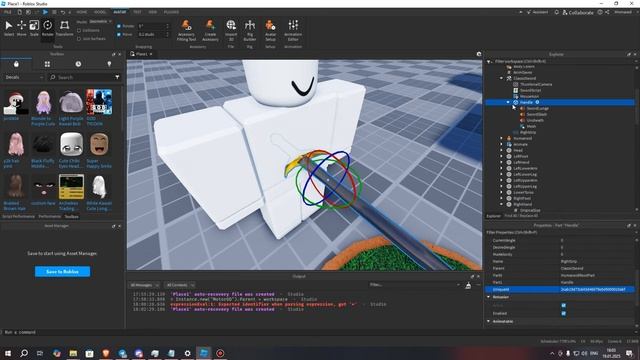Image resolution: width=640 pixels, height=360 pixels.
Task: Activate the Scale tool
Action: [x=34, y=28]
